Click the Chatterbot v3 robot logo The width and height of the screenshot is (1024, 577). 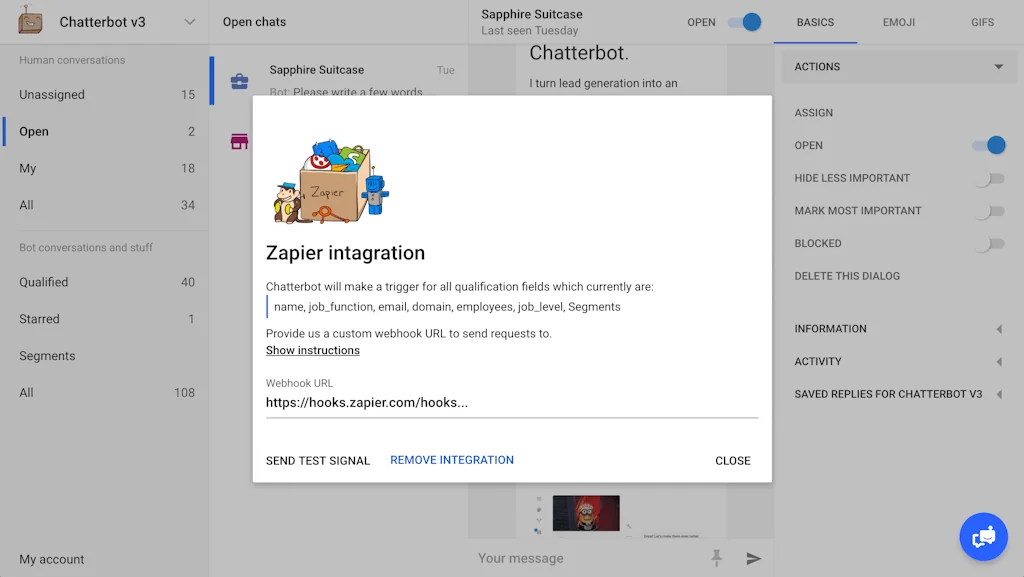29,21
